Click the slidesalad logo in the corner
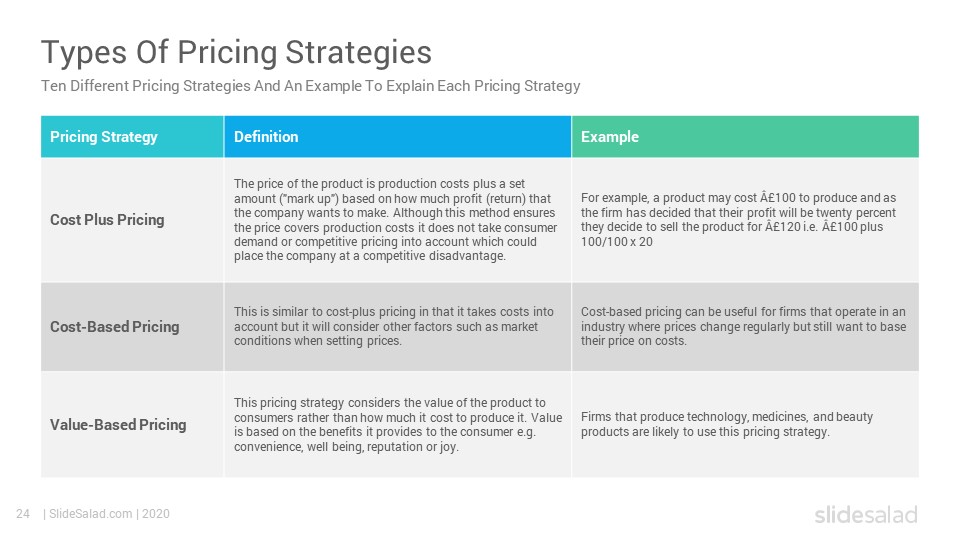The image size is (960, 540). (866, 514)
